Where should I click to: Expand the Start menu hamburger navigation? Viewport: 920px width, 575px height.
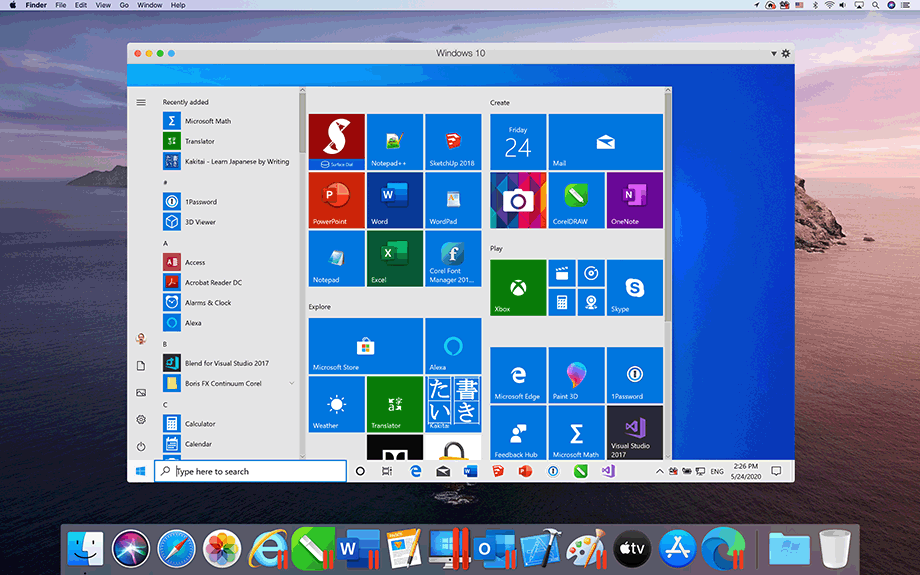(141, 102)
